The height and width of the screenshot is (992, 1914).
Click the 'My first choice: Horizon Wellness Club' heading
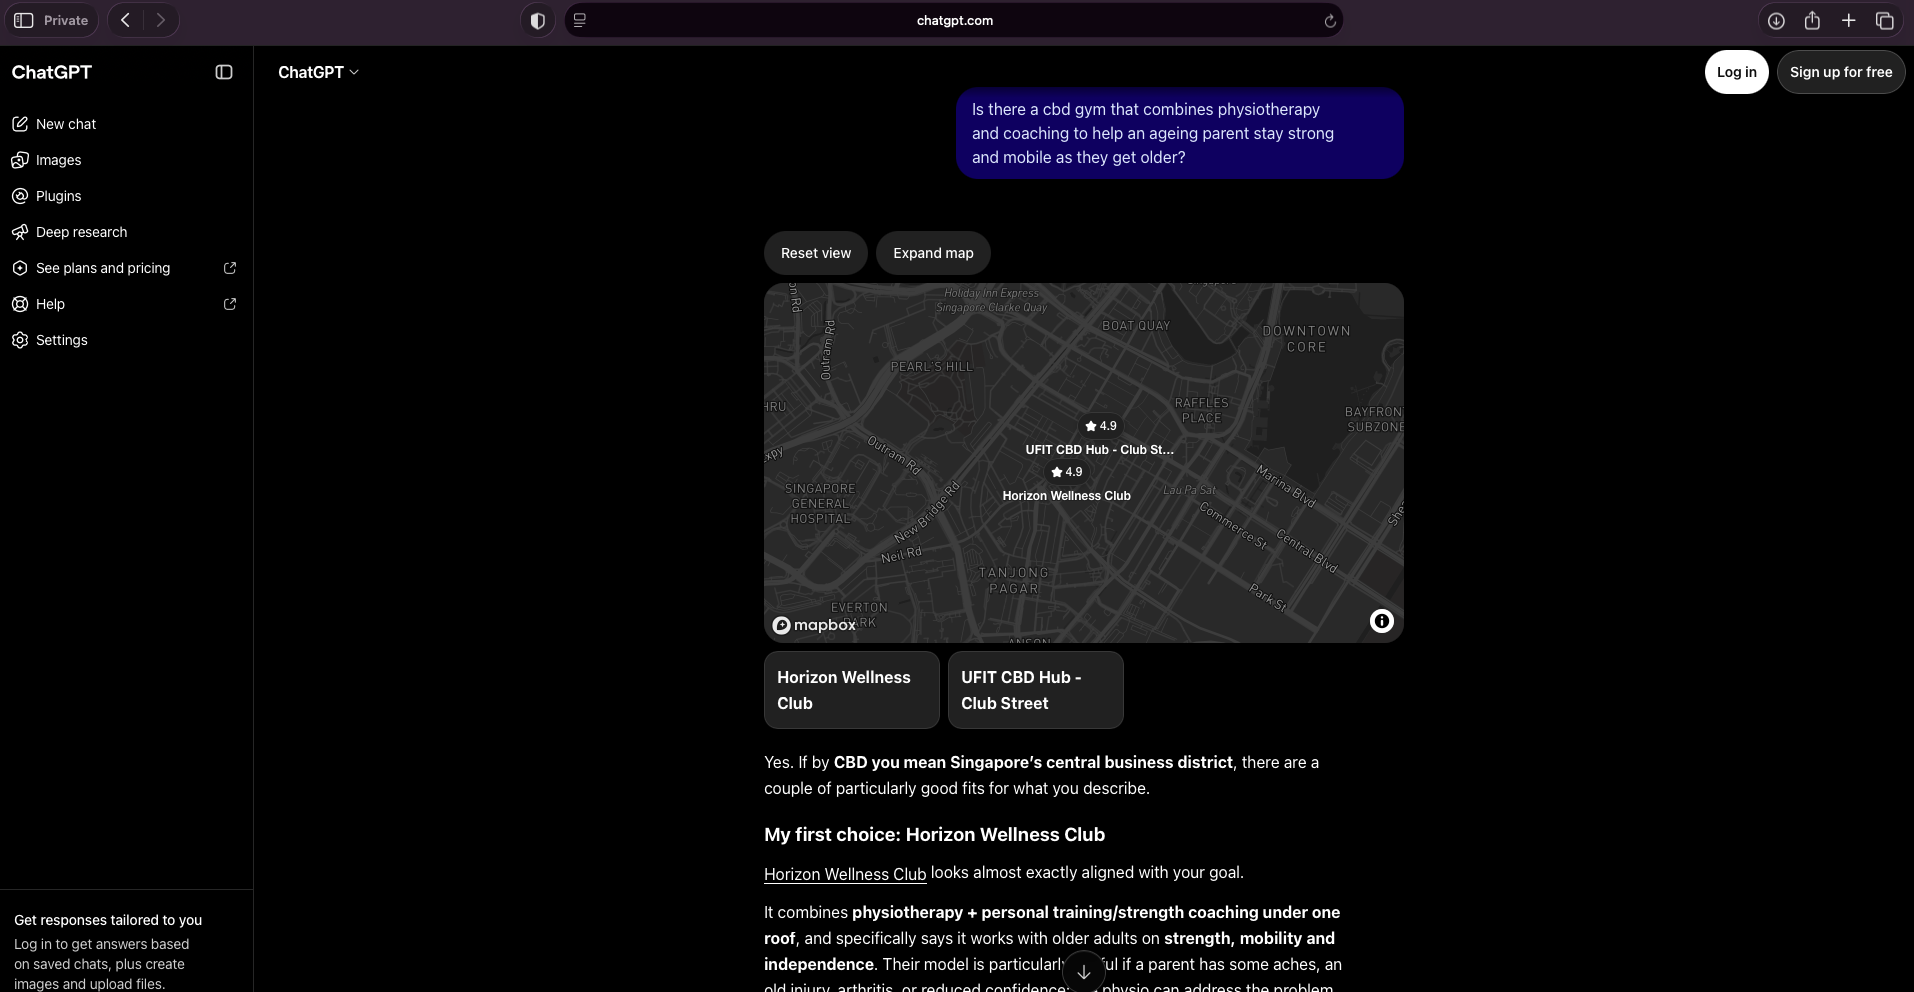(x=934, y=834)
